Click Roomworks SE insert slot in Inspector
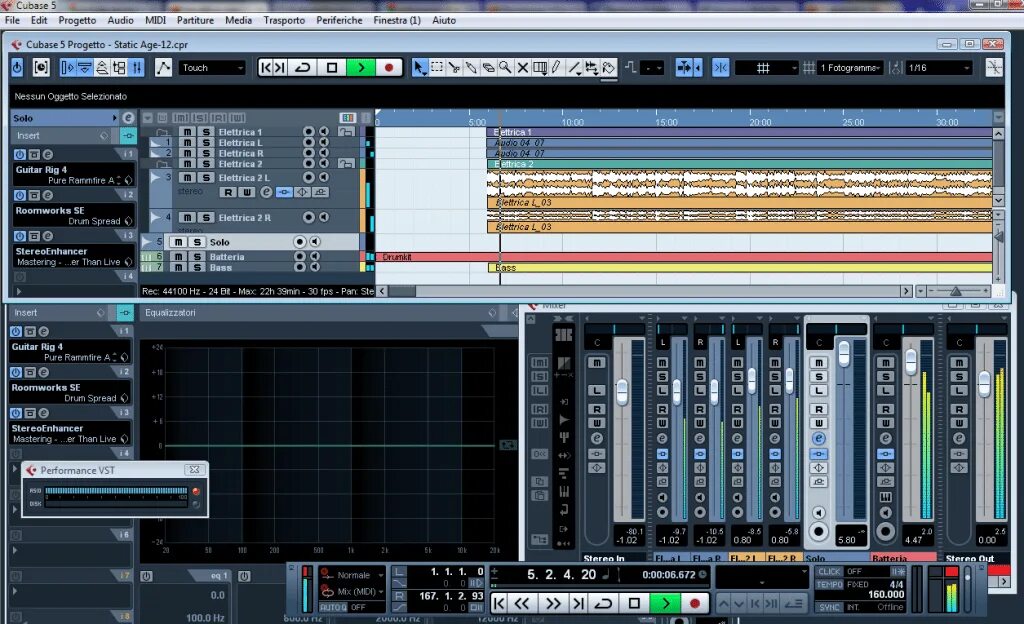 [74, 215]
